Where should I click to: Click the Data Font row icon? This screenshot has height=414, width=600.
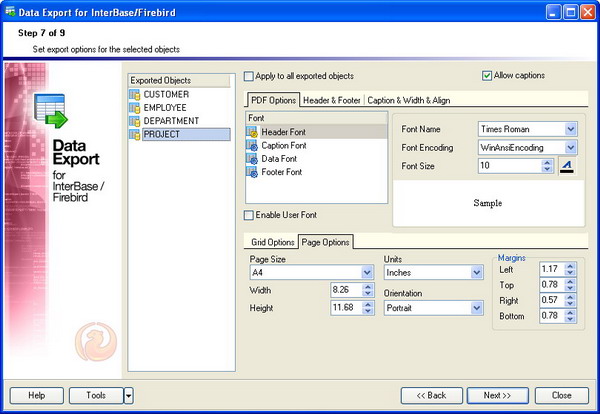pos(252,159)
